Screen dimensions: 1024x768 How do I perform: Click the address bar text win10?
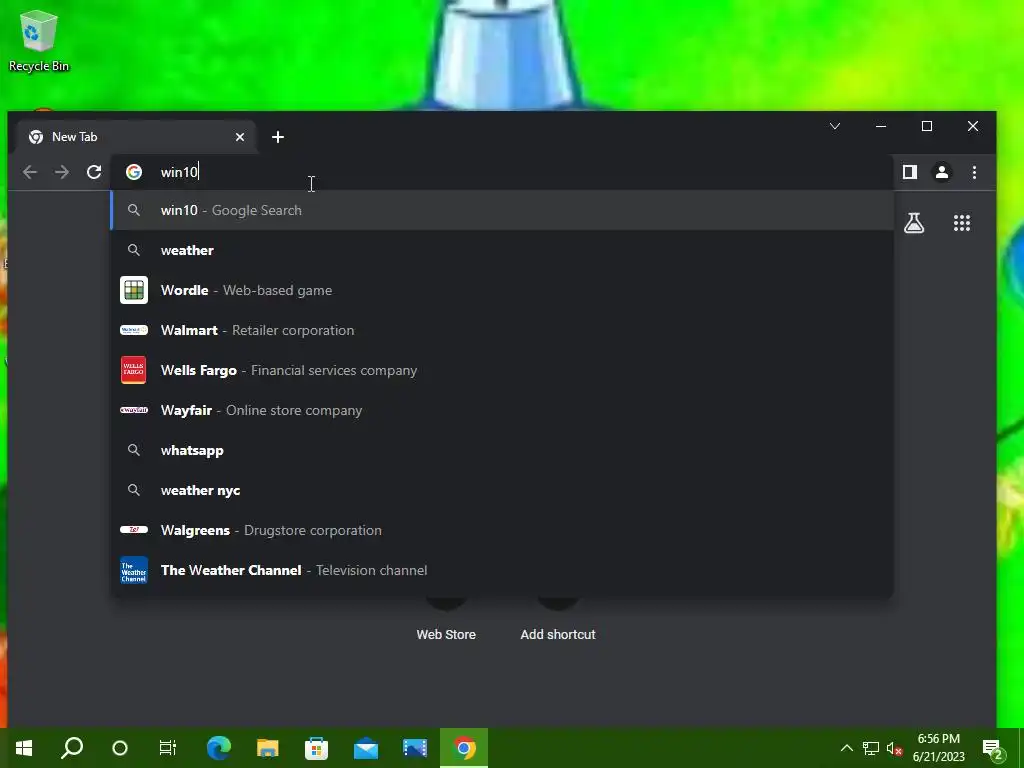(179, 172)
